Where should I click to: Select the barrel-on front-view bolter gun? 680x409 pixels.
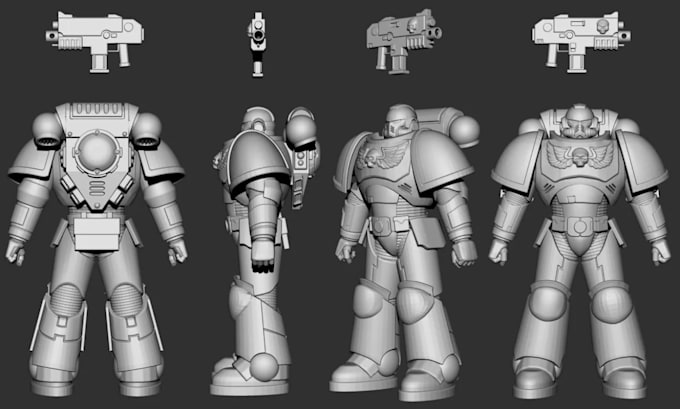257,44
